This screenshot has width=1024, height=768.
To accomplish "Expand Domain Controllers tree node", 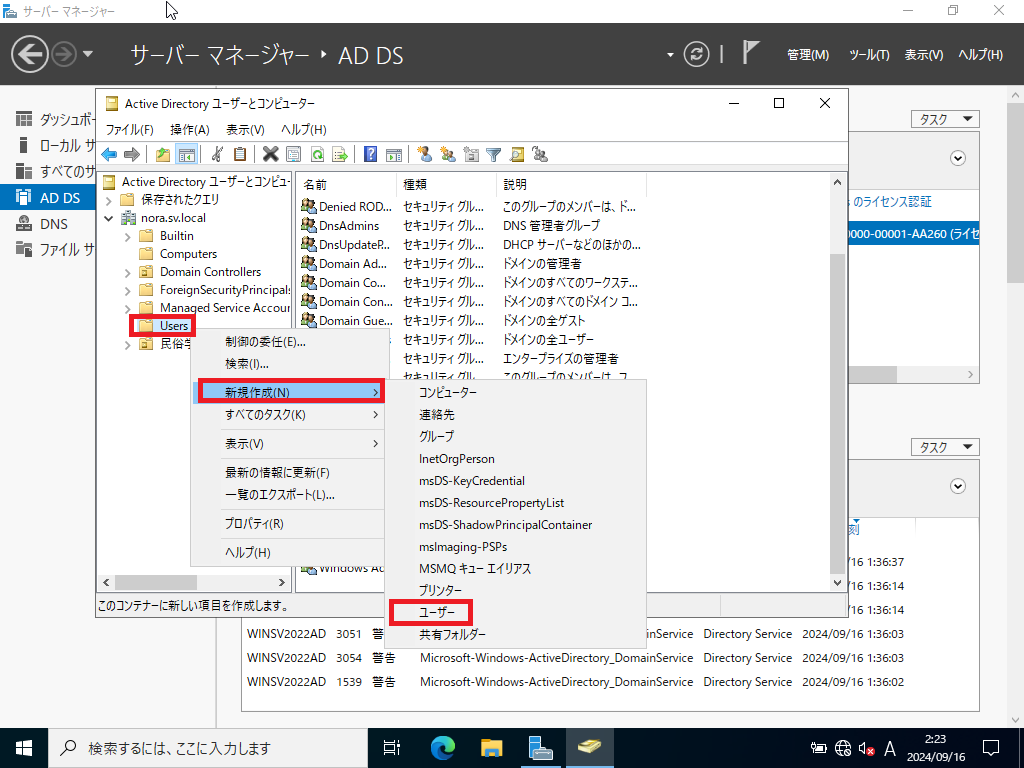I will click(x=128, y=272).
